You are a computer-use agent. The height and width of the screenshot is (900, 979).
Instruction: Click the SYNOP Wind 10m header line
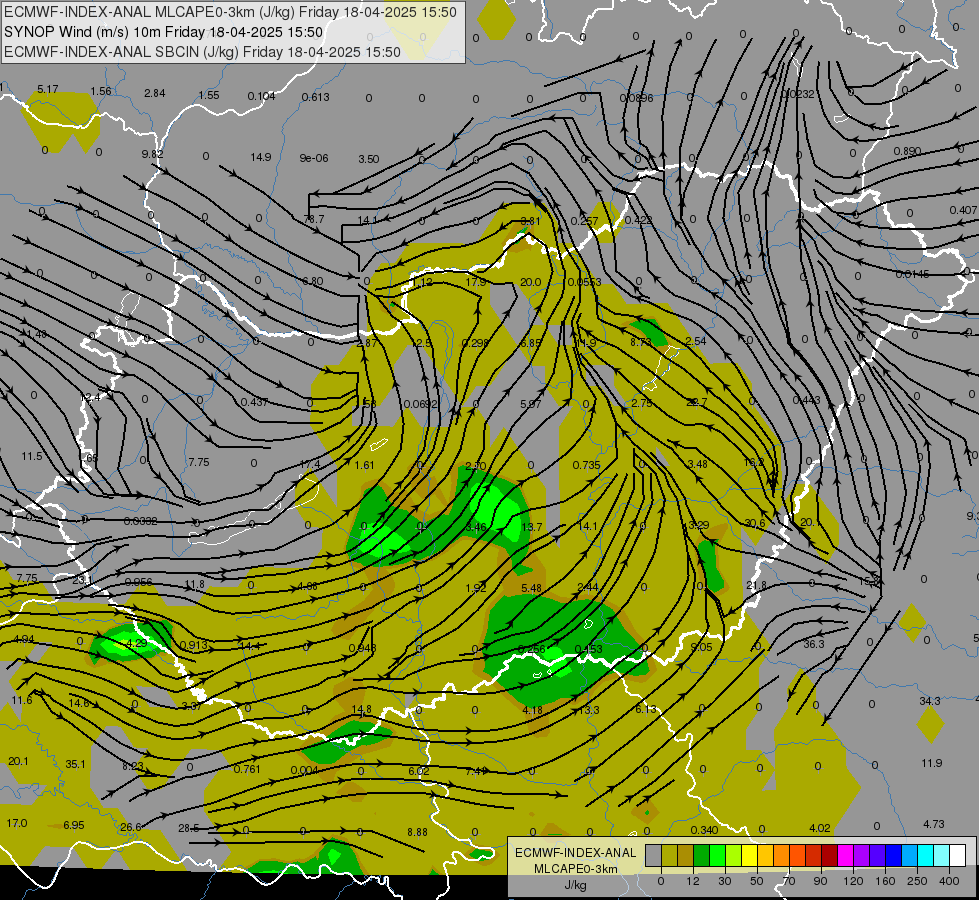click(x=164, y=32)
